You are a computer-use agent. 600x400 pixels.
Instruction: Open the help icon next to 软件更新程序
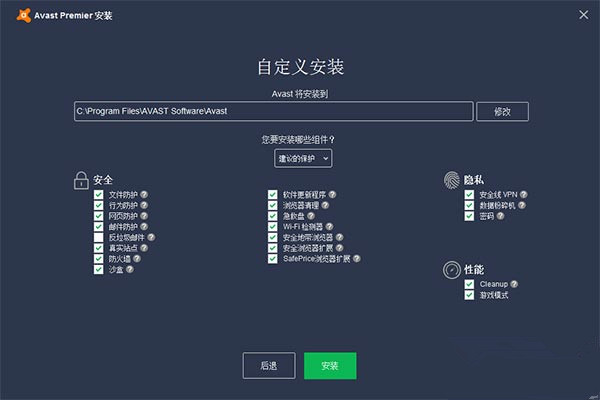333,194
